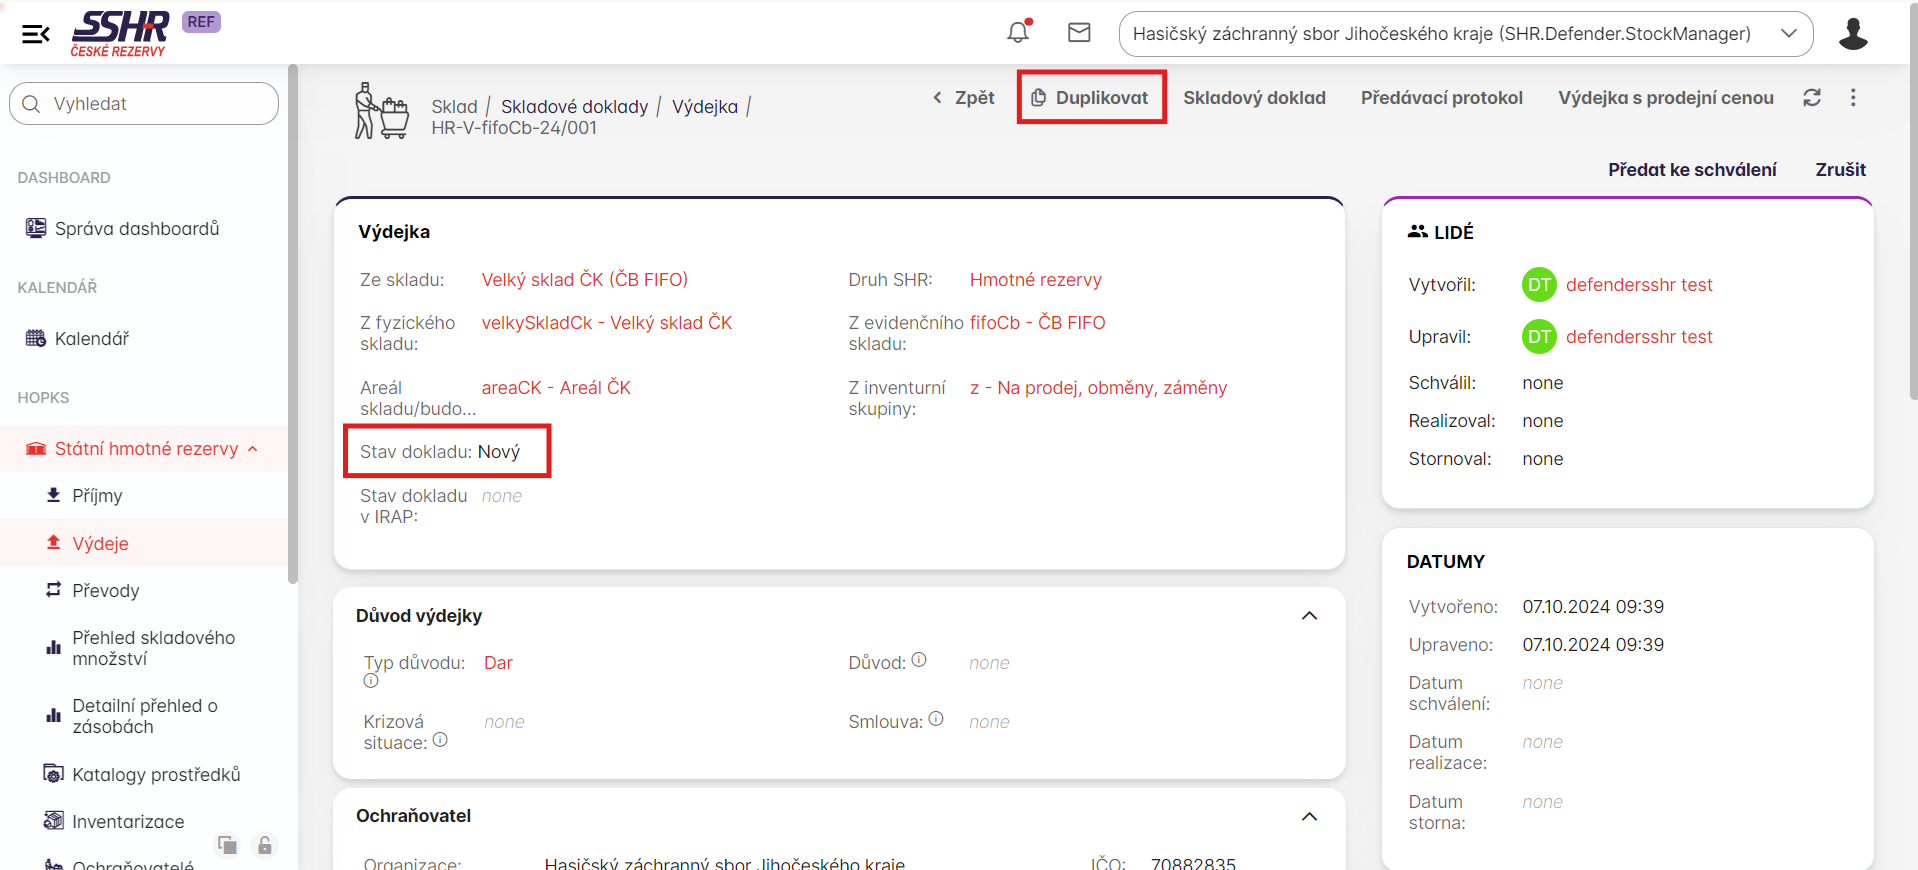Screen dimensions: 1918x870
Task: Click the Vyhledat search field
Action: click(x=144, y=104)
